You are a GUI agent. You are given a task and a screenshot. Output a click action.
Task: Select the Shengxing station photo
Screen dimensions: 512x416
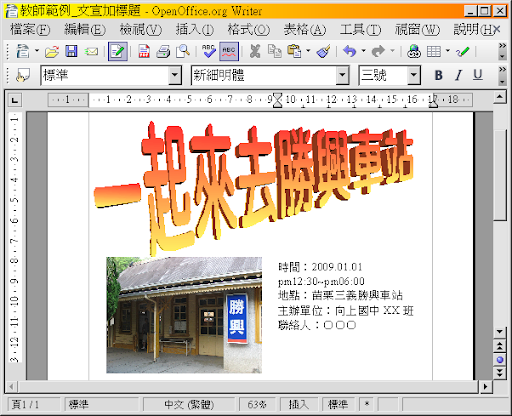click(184, 315)
